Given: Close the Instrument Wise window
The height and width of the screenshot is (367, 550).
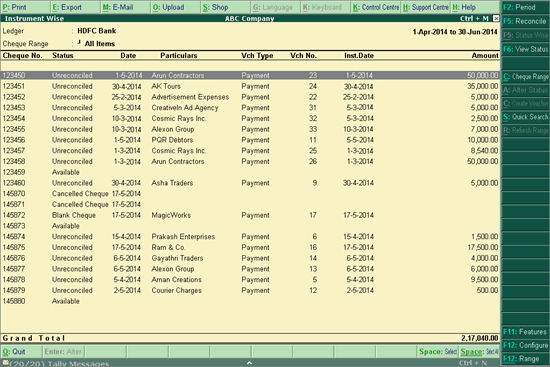Looking at the screenshot, I should (496, 18).
